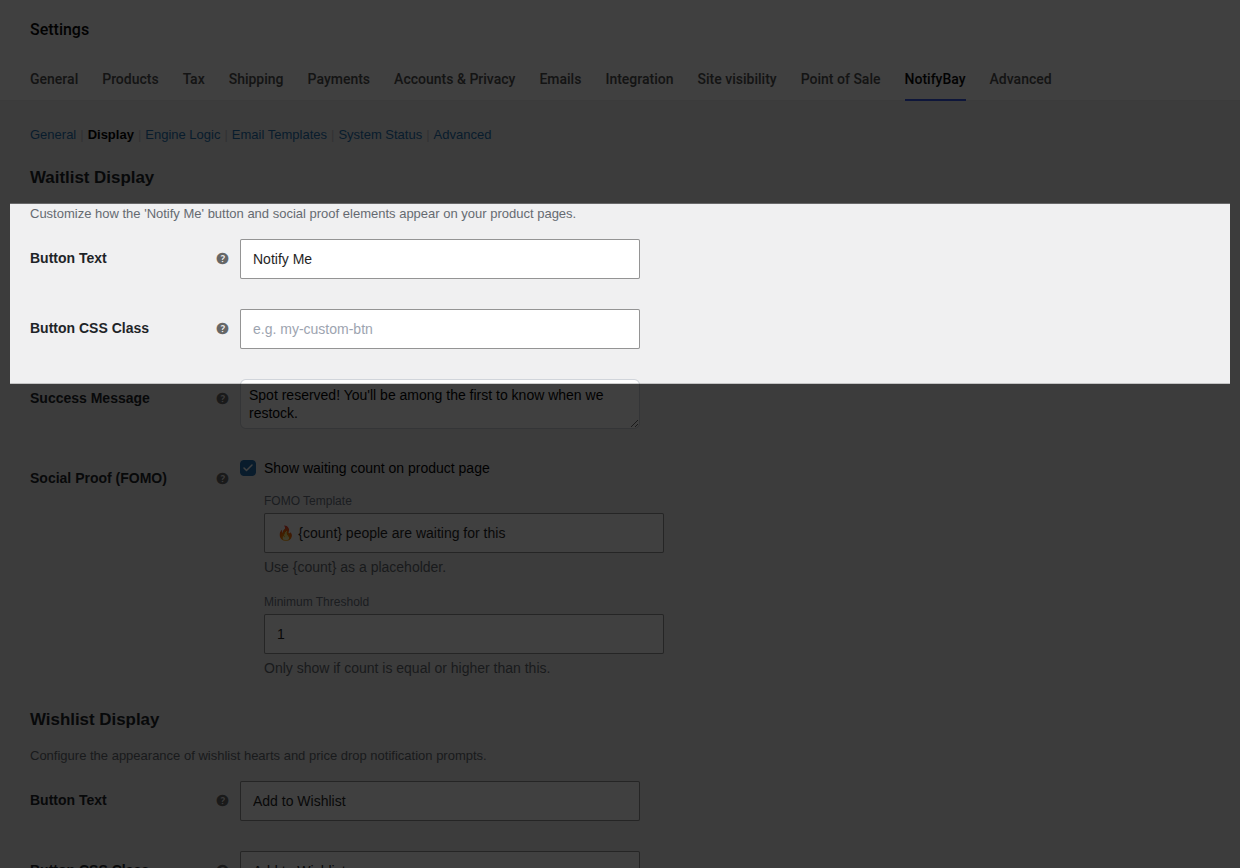The height and width of the screenshot is (868, 1240).
Task: Focus the waitlist Button CSS Class field
Action: point(440,329)
